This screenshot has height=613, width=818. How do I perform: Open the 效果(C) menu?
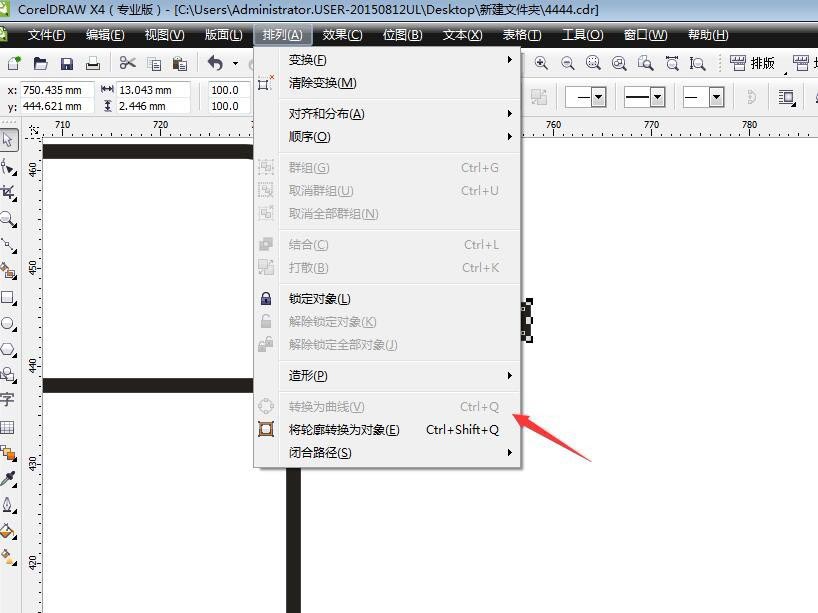click(x=342, y=35)
